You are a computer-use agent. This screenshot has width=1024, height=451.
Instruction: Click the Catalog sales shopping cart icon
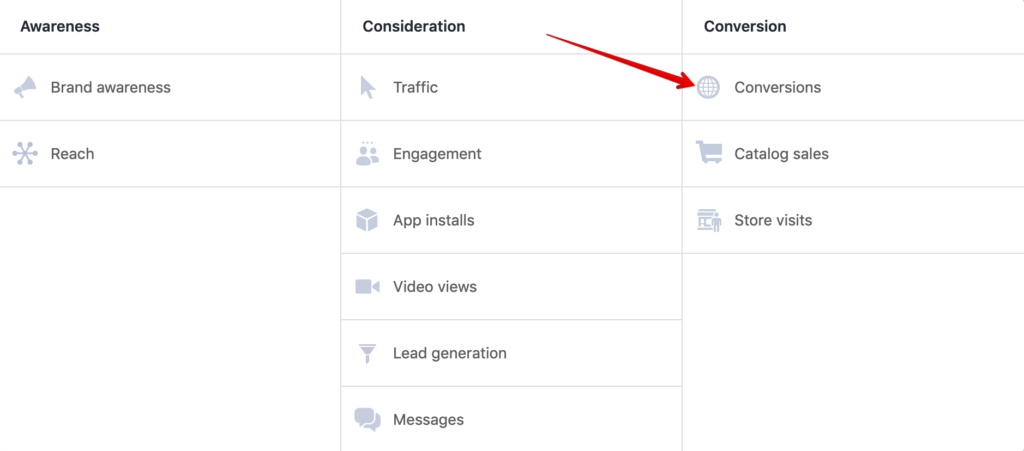tap(709, 153)
